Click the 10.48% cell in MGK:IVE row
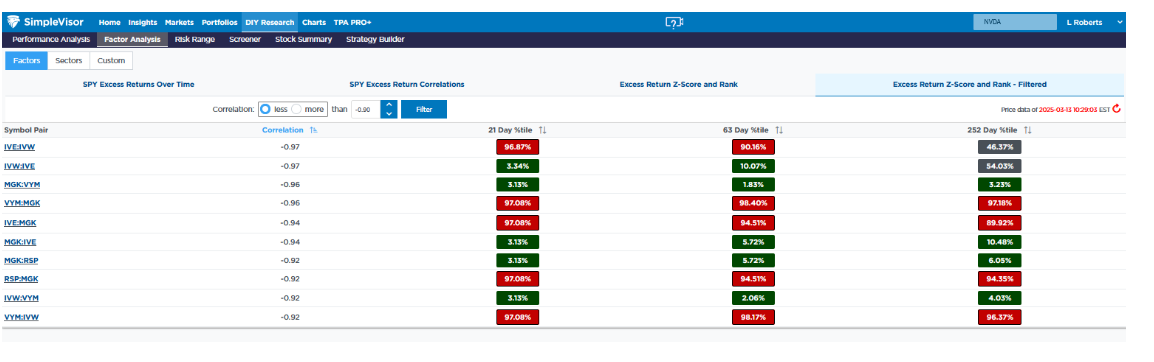1154x362 pixels. (999, 241)
